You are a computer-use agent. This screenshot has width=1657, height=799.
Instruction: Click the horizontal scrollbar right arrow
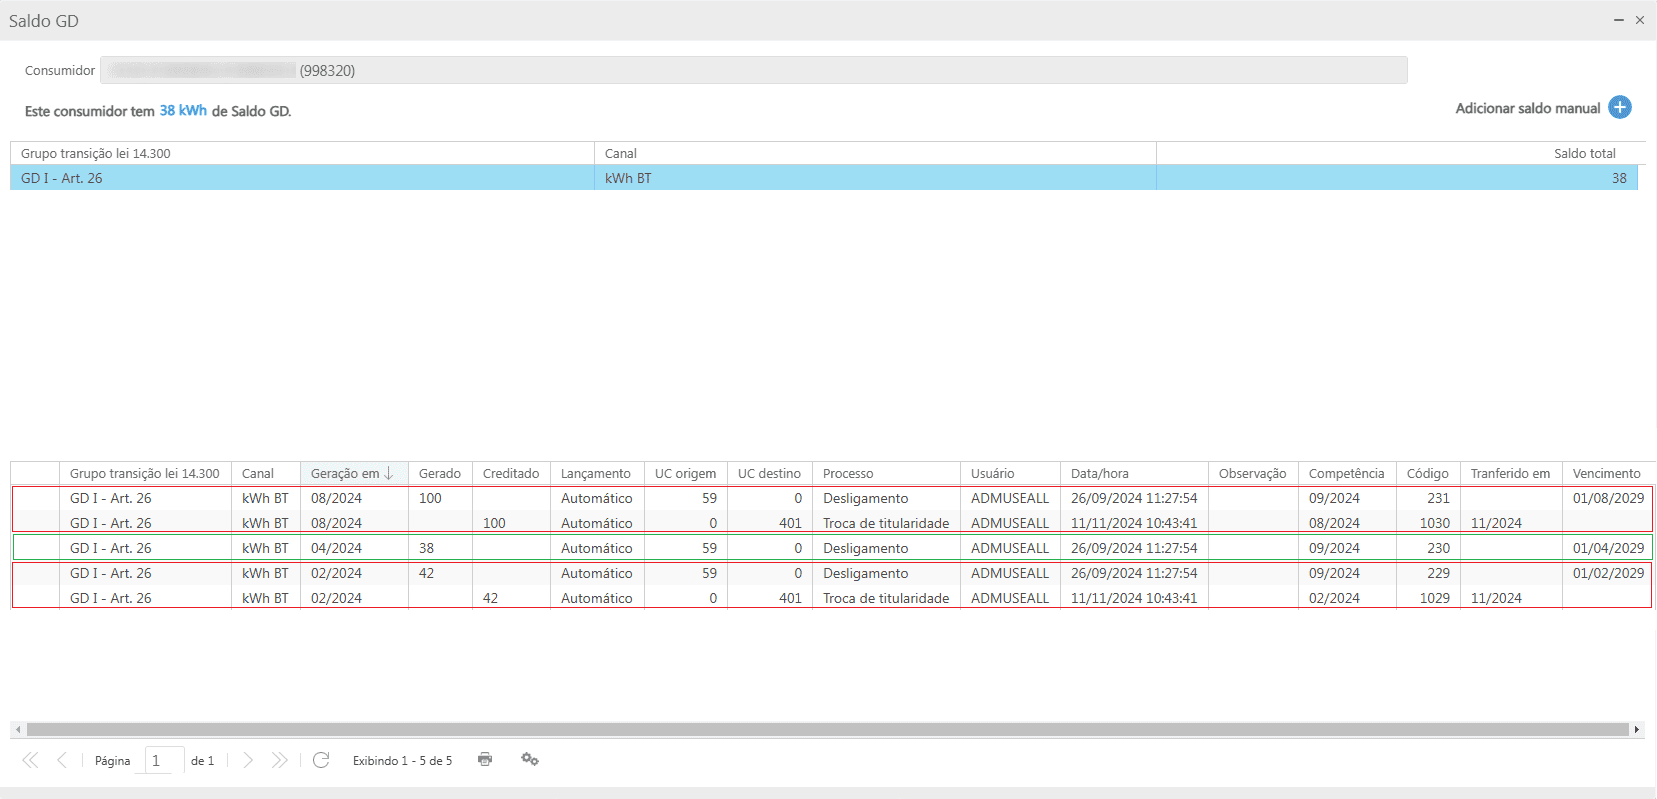point(1637,730)
